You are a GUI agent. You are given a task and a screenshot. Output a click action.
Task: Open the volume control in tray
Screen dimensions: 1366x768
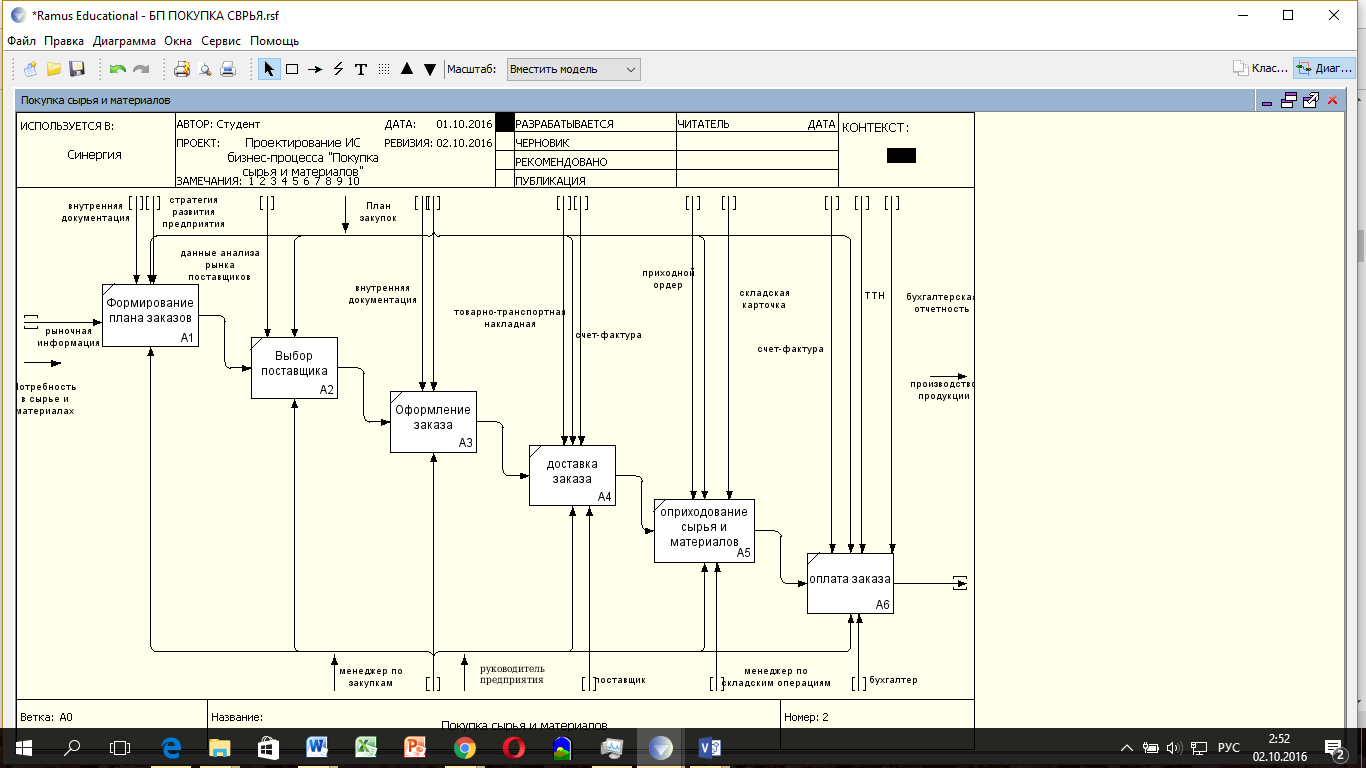[1173, 747]
